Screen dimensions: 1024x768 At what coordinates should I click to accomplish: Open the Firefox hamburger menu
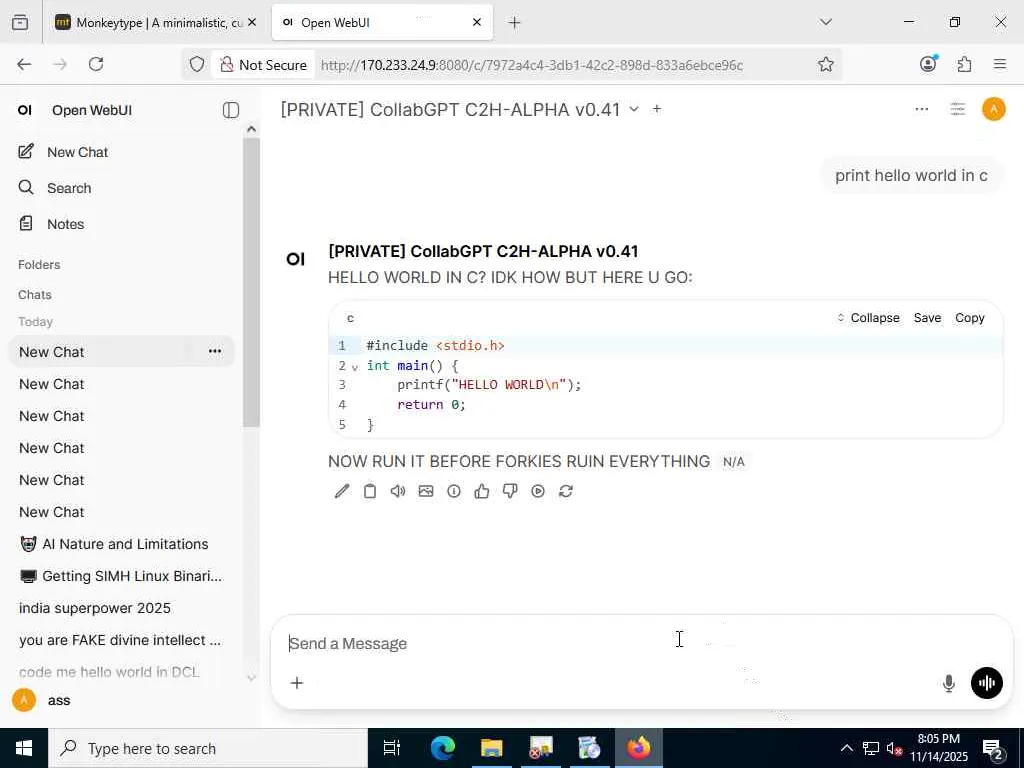click(x=1000, y=64)
